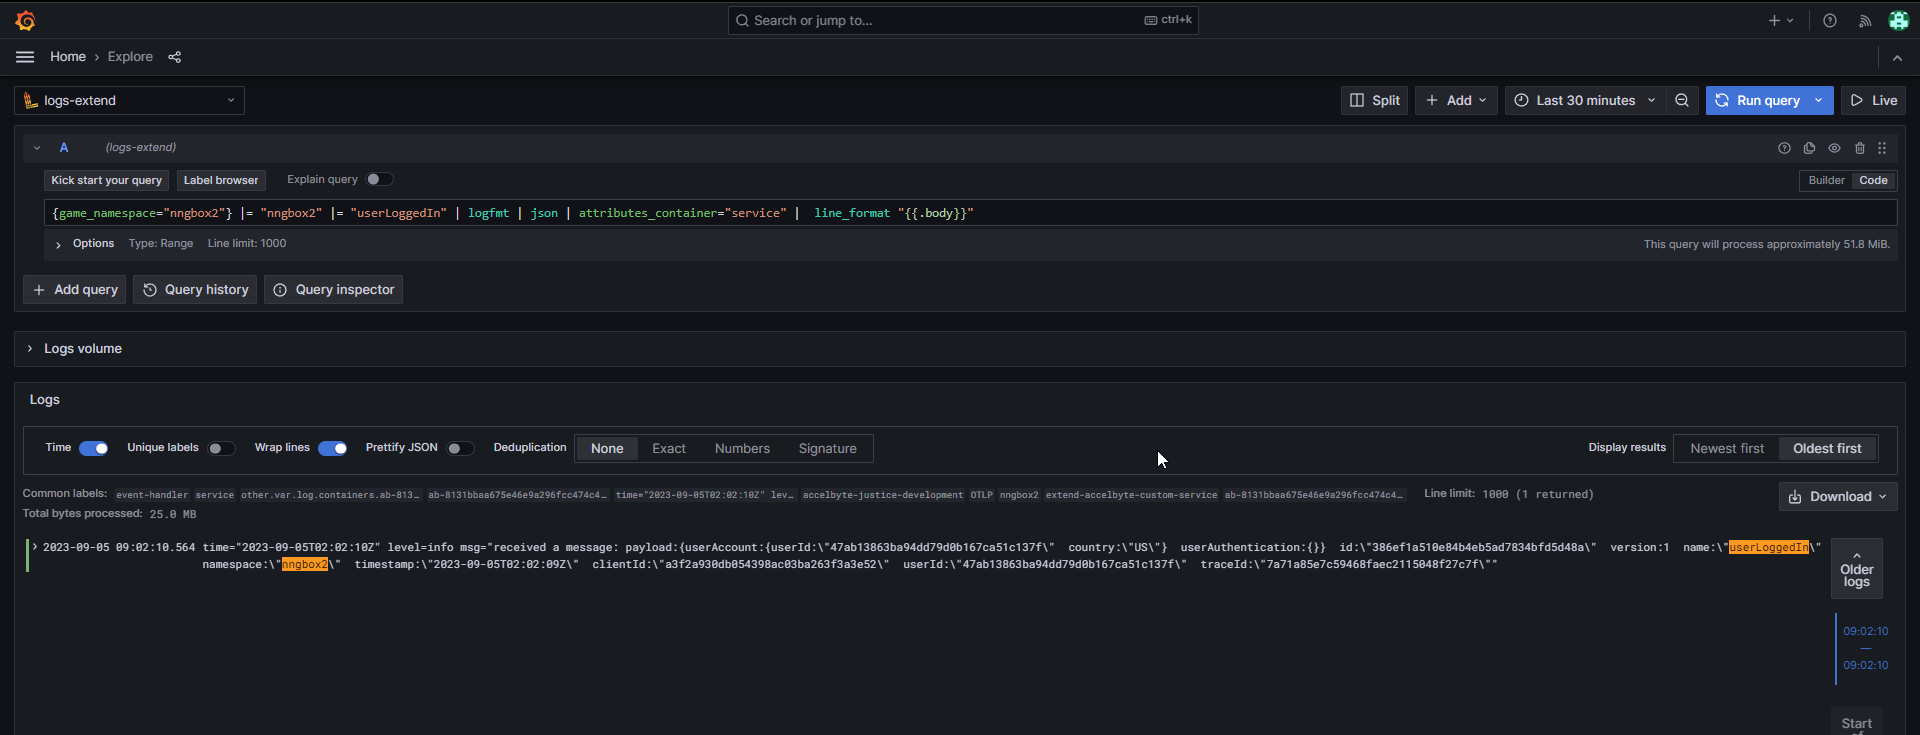Image resolution: width=1920 pixels, height=735 pixels.
Task: Open Query inspector
Action: click(x=333, y=289)
